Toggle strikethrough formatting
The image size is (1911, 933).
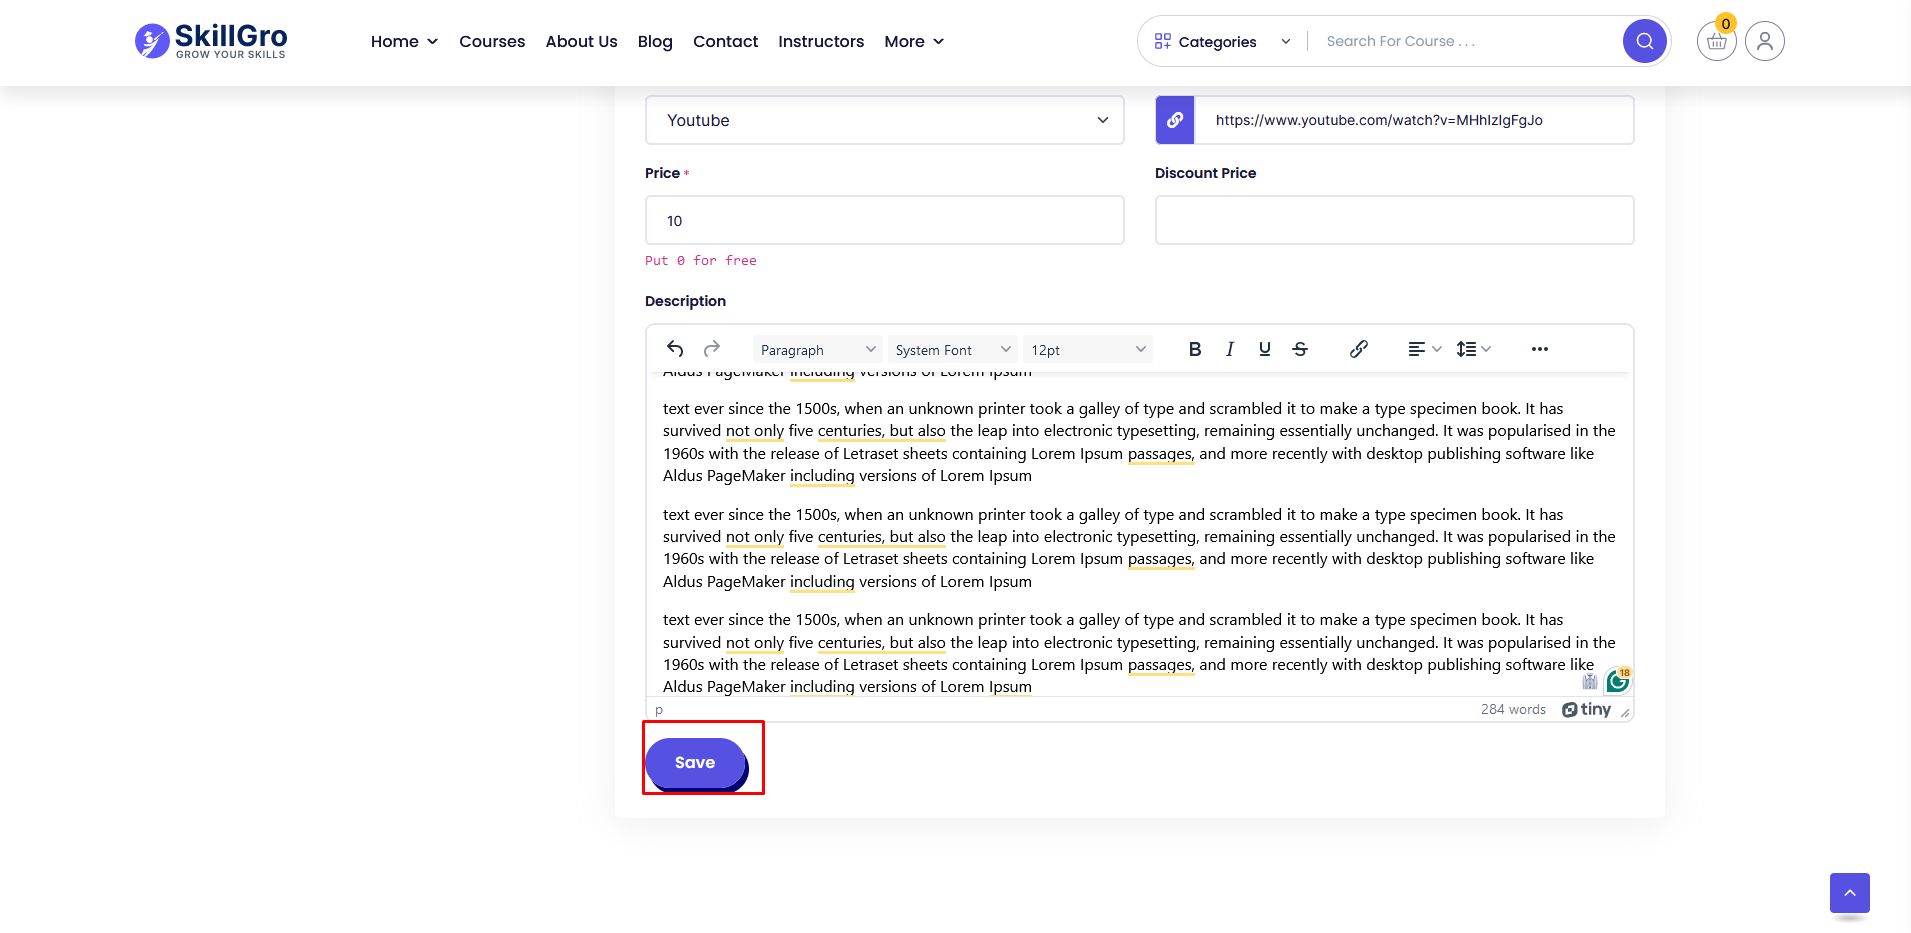coord(1300,349)
